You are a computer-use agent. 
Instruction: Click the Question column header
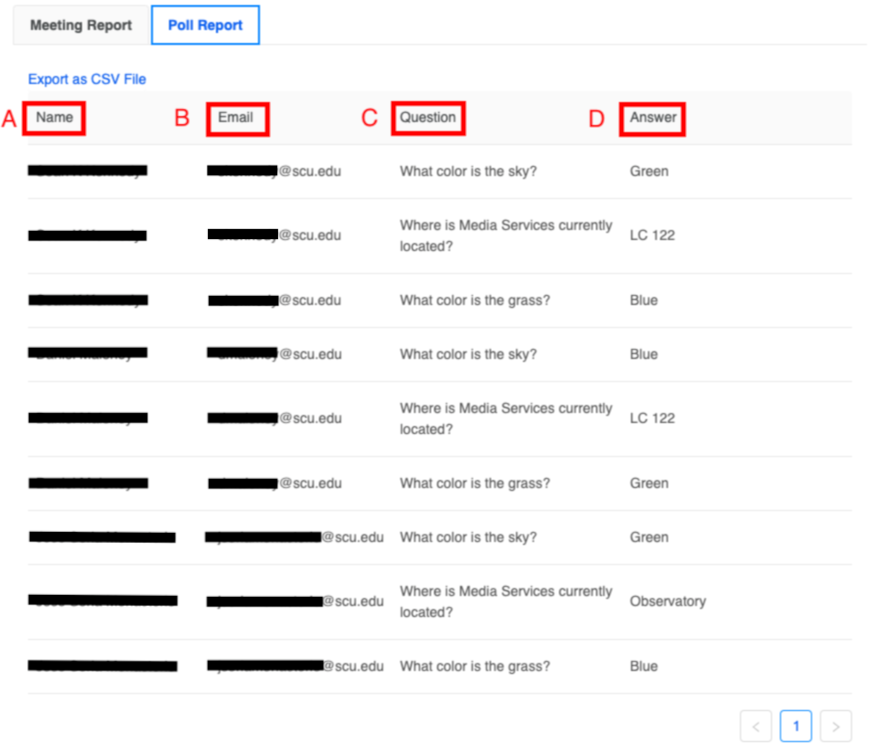click(x=428, y=118)
